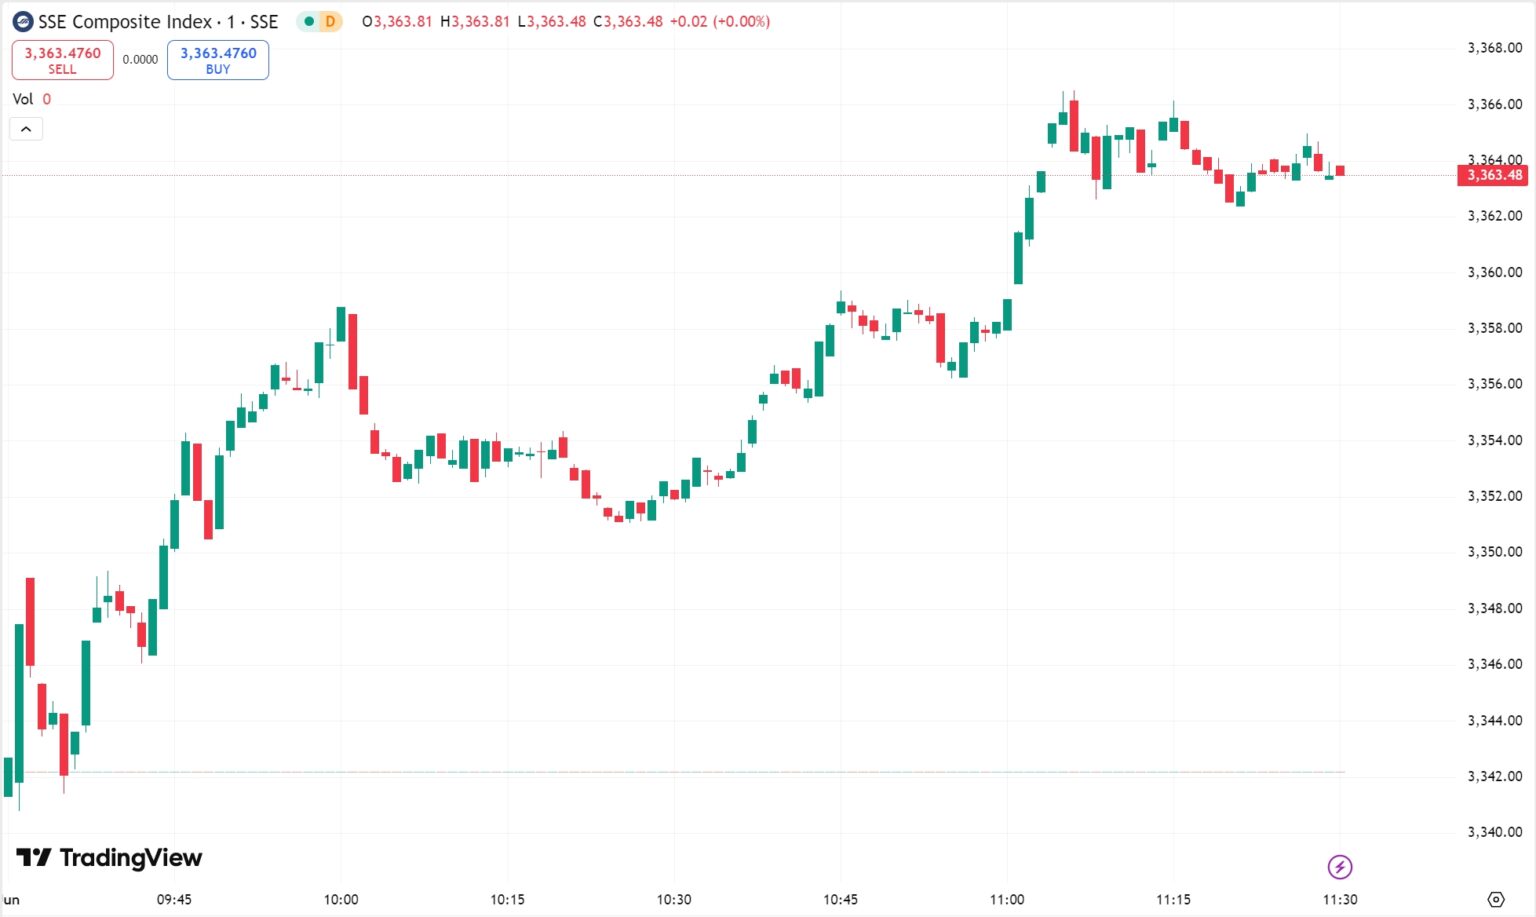This screenshot has width=1536, height=917.
Task: Select the Vol indicator label
Action: coord(22,99)
